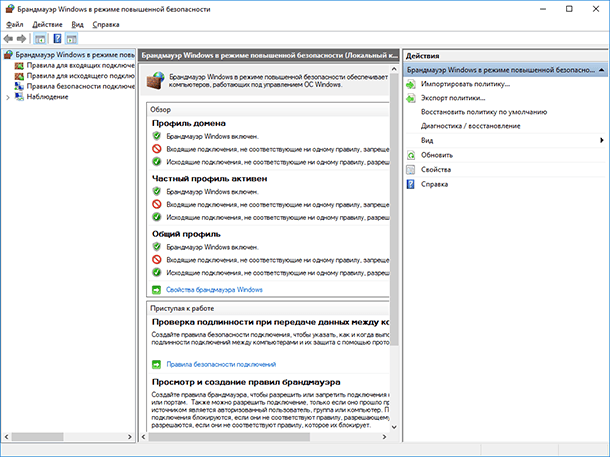The height and width of the screenshot is (457, 610).
Task: Click the connection security rules tree icon
Action: 19,86
